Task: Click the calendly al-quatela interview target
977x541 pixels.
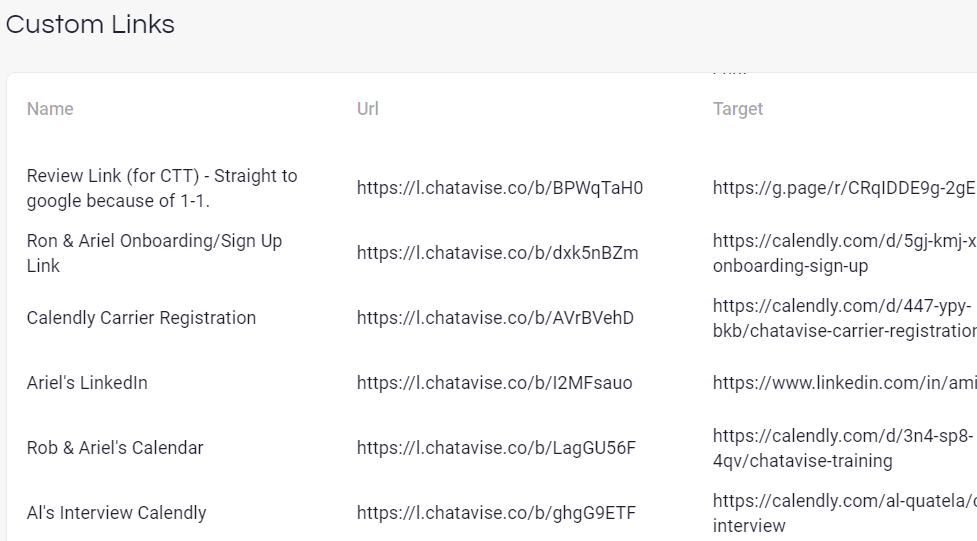Action: tap(845, 513)
